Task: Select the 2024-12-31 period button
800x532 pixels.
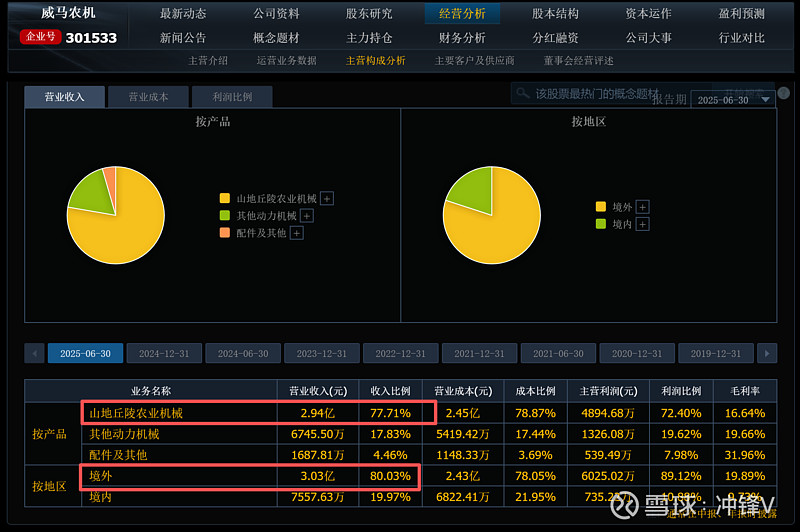Action: coord(164,353)
